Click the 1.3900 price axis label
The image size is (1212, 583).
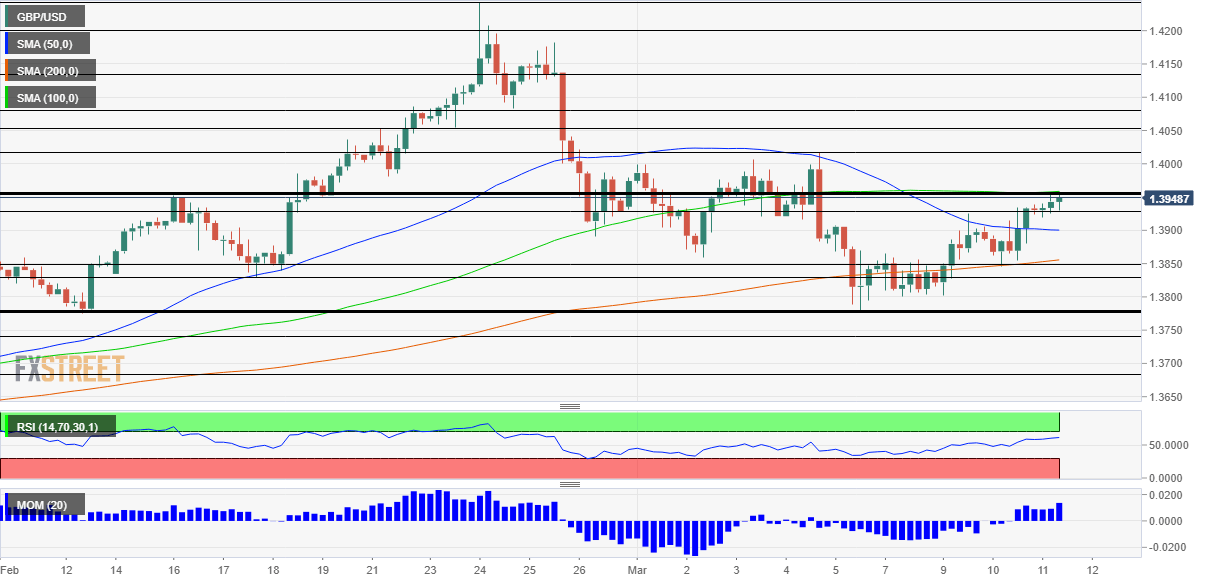(1167, 231)
